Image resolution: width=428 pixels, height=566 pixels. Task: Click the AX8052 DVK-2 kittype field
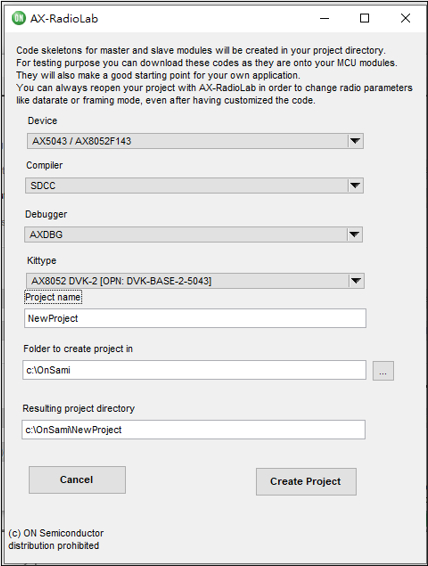pyautogui.click(x=195, y=281)
